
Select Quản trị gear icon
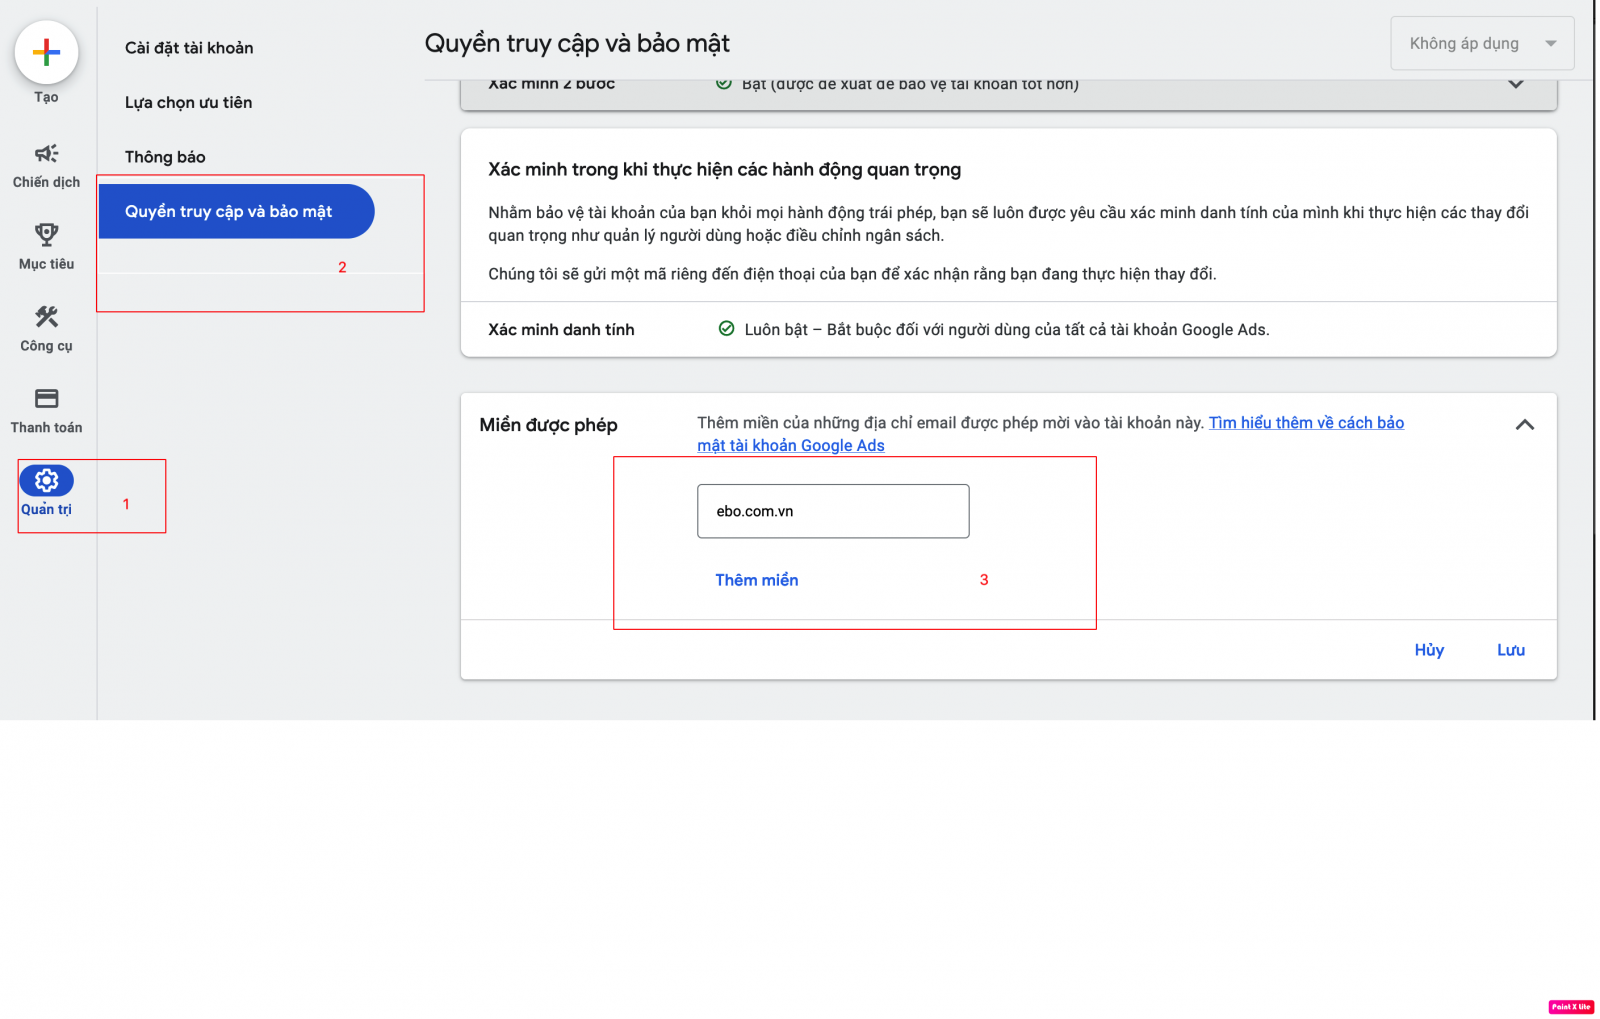click(x=46, y=481)
